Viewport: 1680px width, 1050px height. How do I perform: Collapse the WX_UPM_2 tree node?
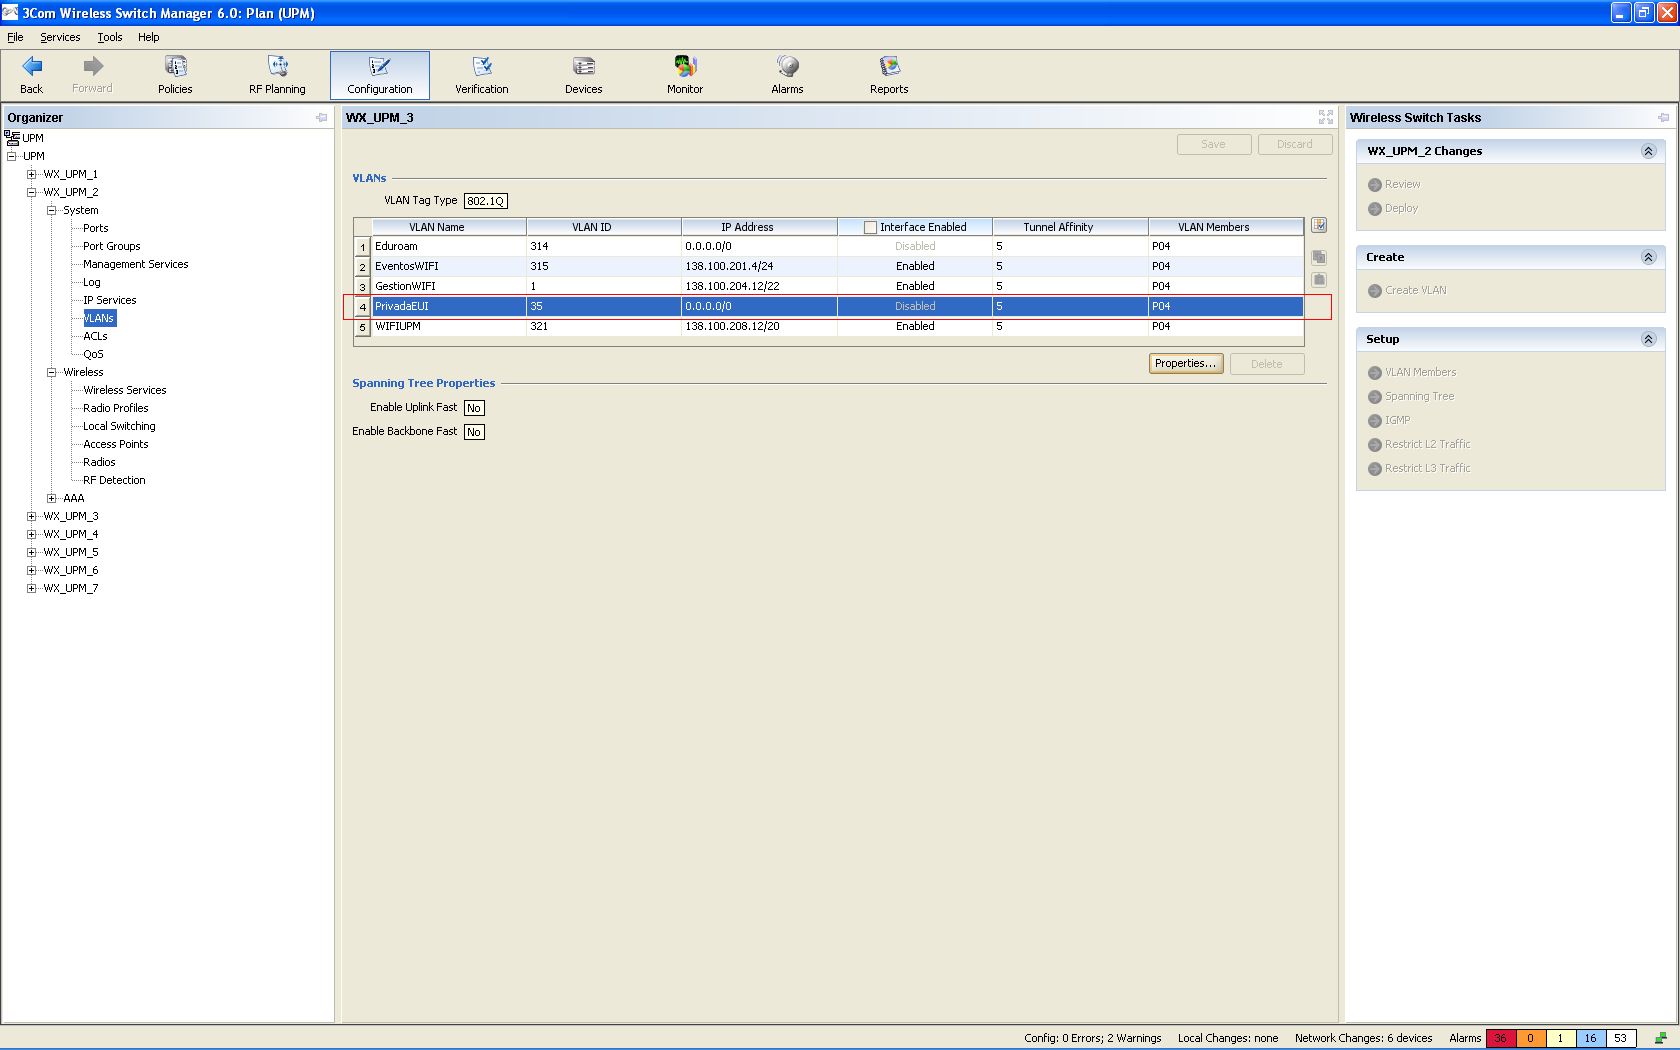click(31, 192)
